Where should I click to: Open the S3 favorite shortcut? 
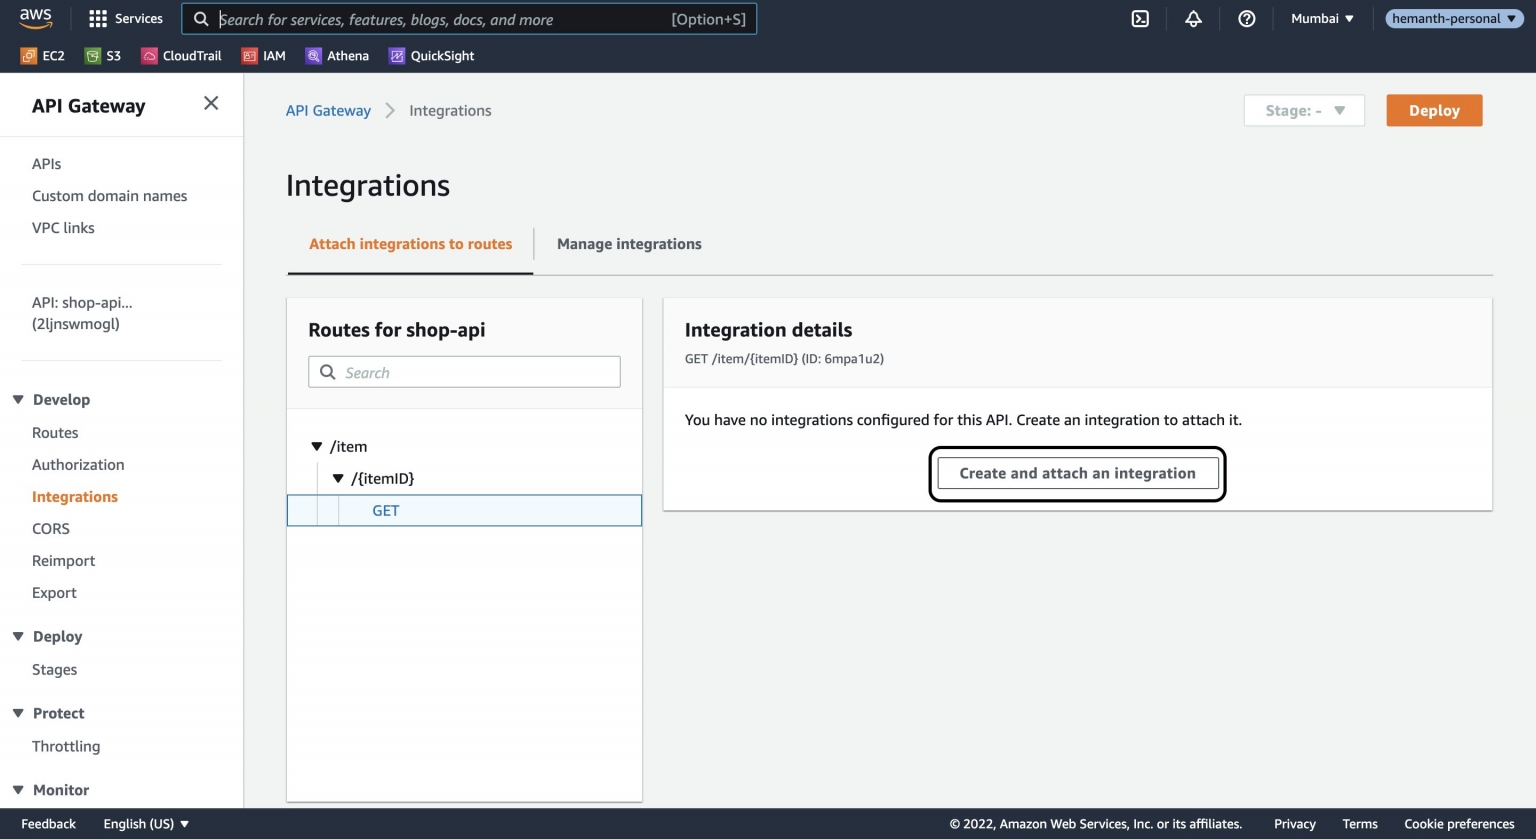coord(103,55)
